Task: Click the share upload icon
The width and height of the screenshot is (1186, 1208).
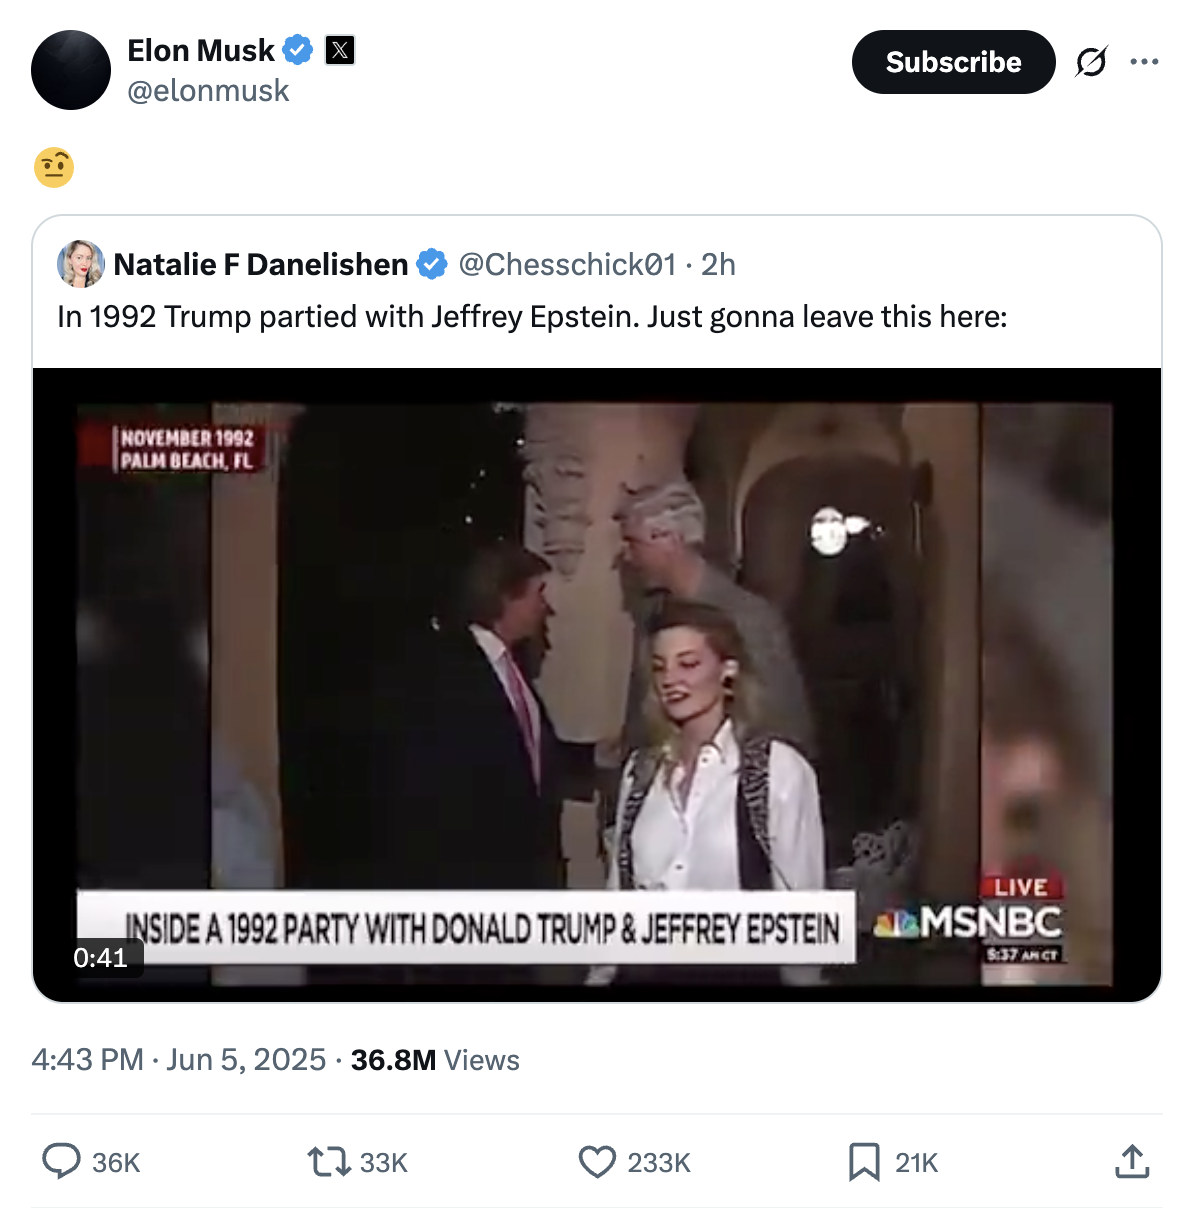Action: pos(1132,1161)
